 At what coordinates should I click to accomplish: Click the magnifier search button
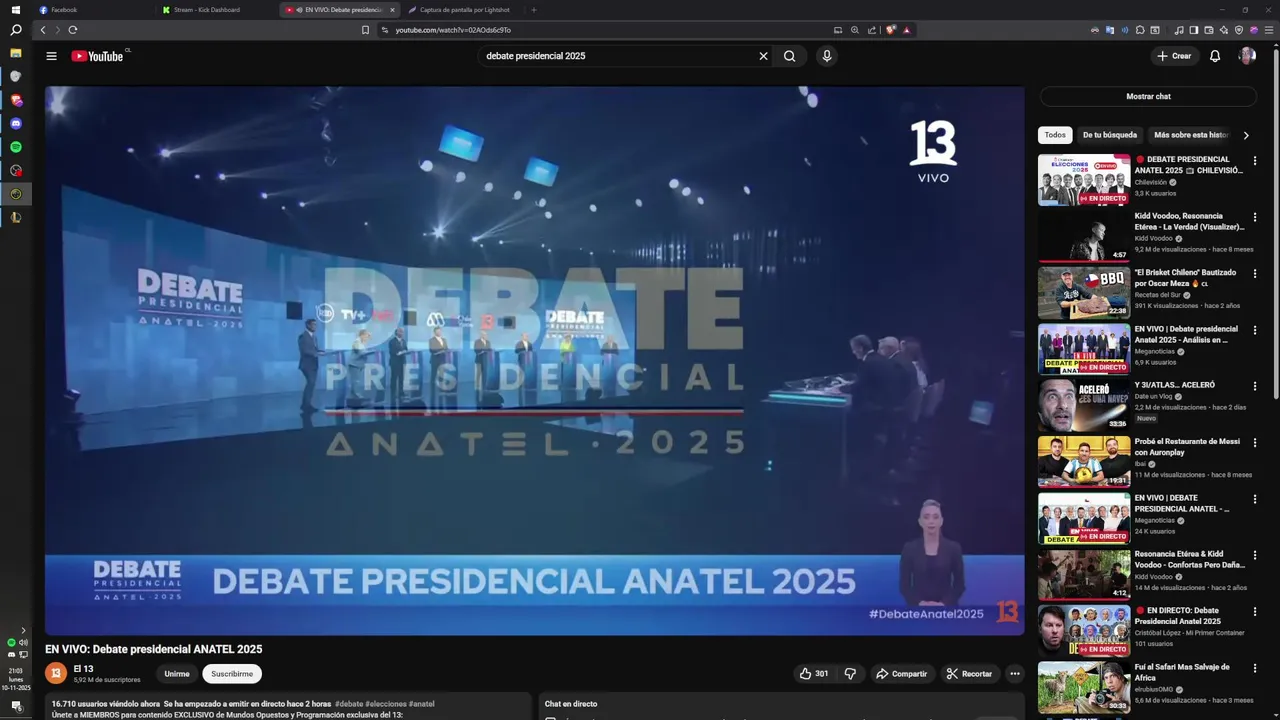[x=789, y=56]
